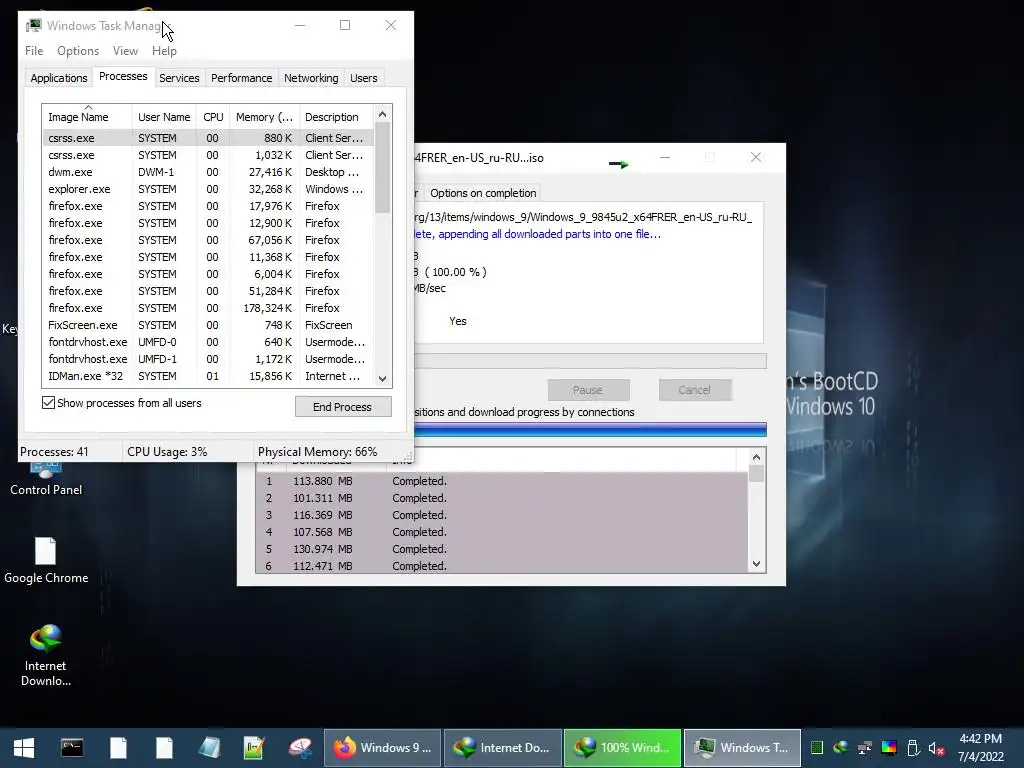Click Cancel button in download window

694,390
